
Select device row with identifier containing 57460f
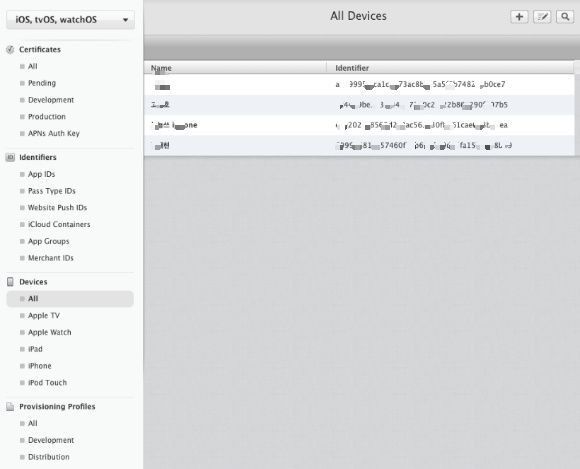[359, 146]
